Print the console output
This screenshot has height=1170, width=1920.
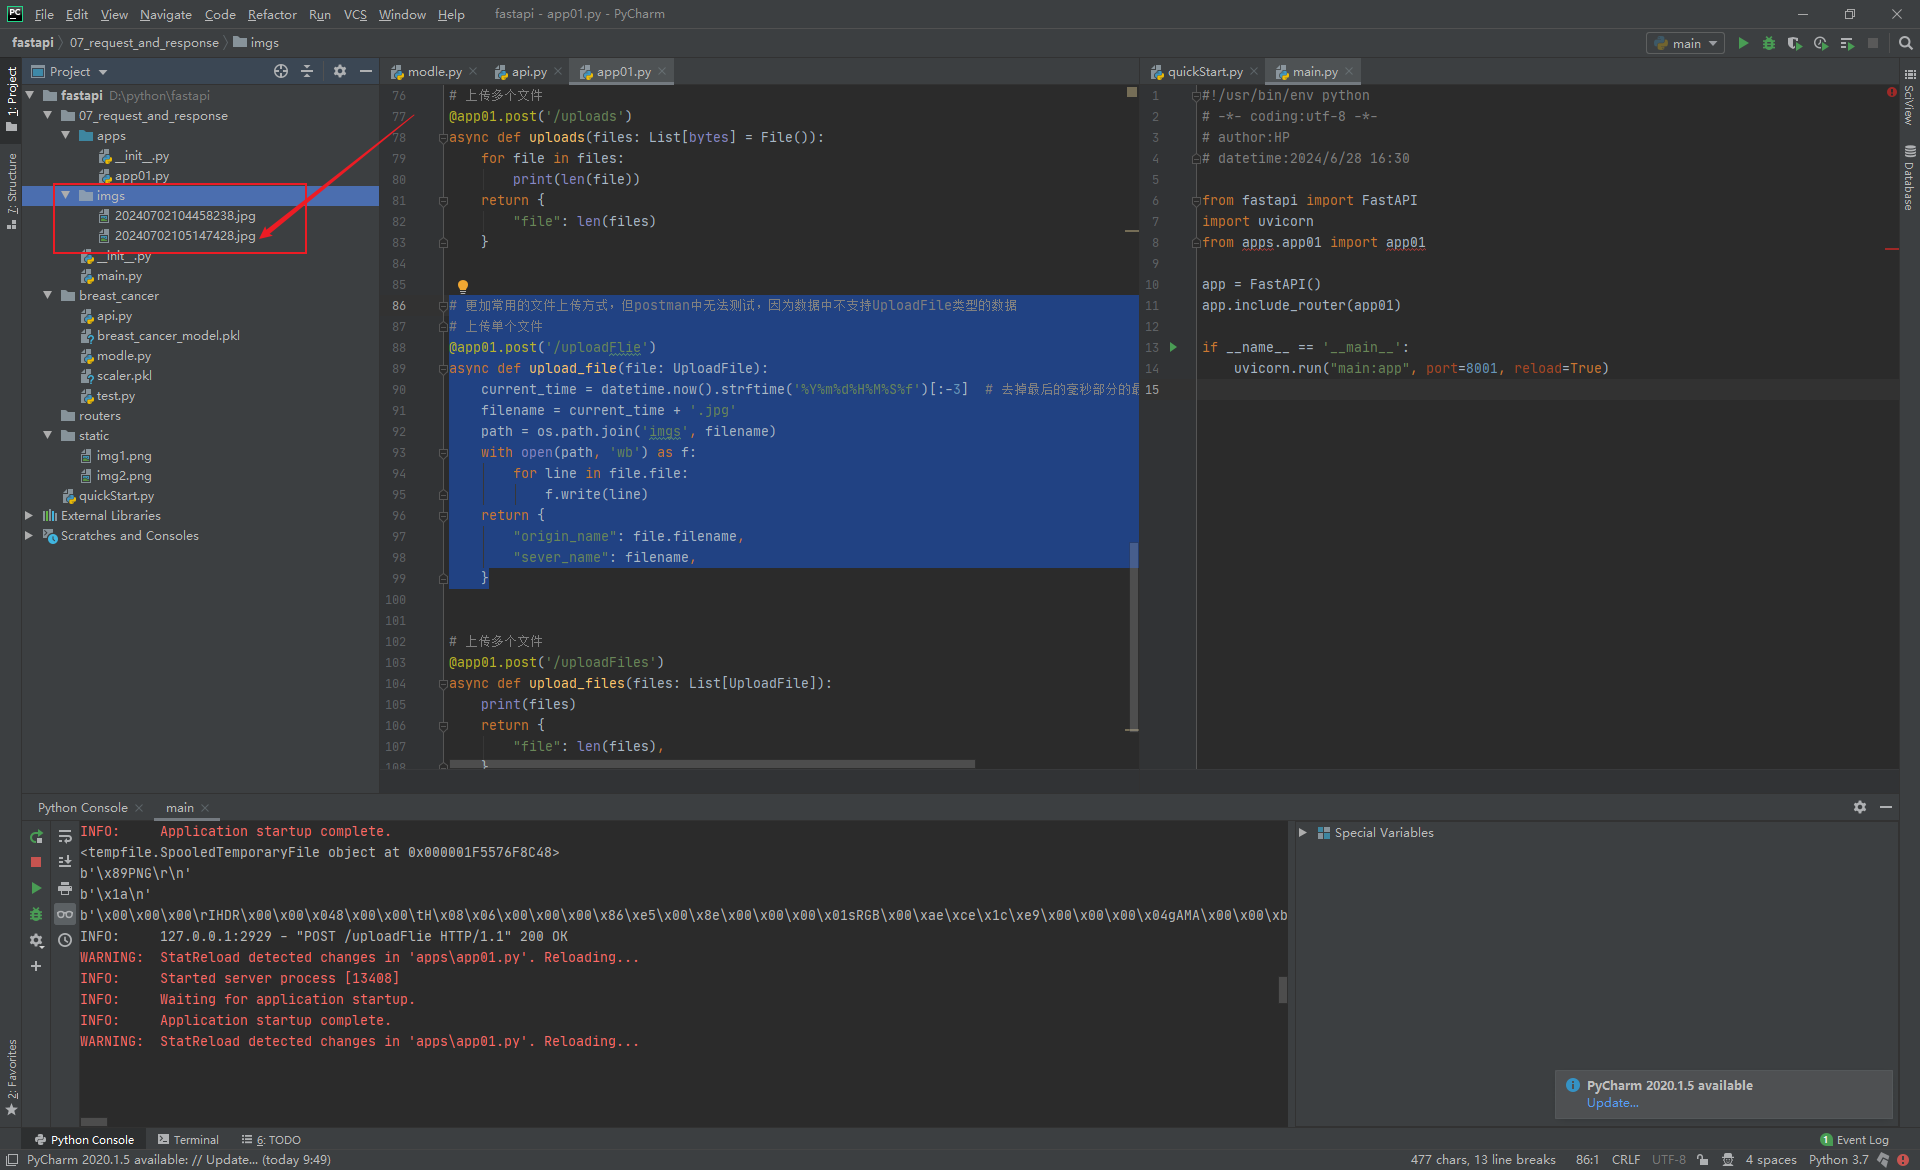(65, 888)
